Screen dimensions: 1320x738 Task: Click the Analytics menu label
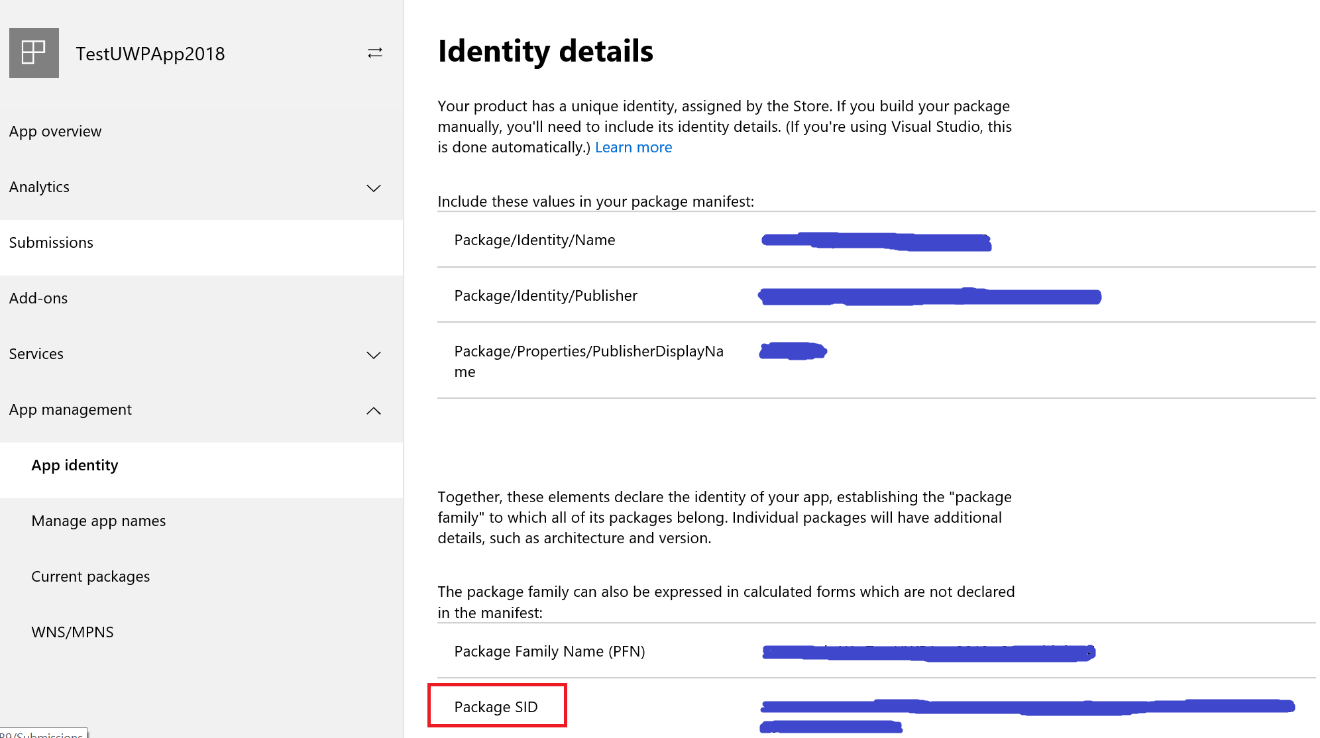[39, 187]
